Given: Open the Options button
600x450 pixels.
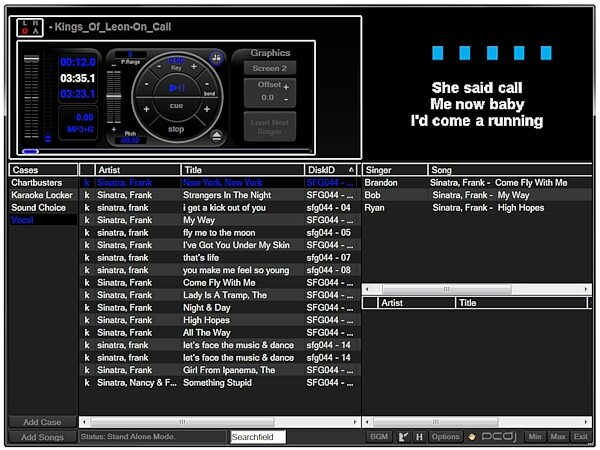Looking at the screenshot, I should point(445,437).
